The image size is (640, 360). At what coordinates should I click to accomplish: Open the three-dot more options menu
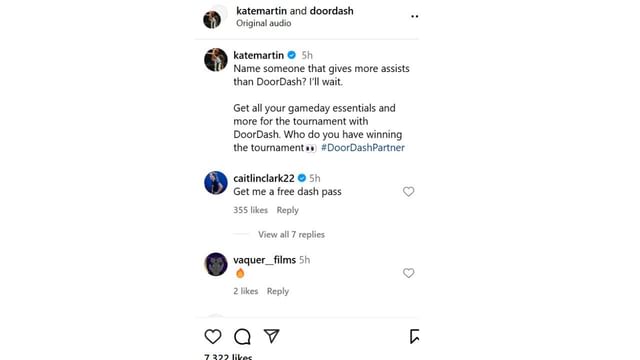click(x=415, y=16)
